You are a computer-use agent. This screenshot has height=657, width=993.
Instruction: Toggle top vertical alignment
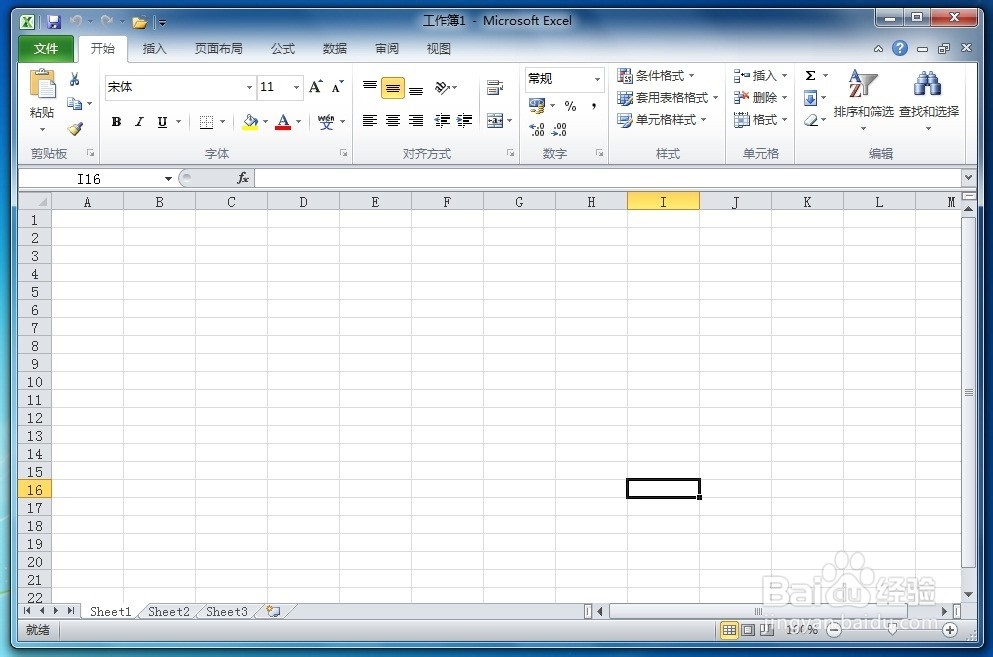pyautogui.click(x=370, y=87)
